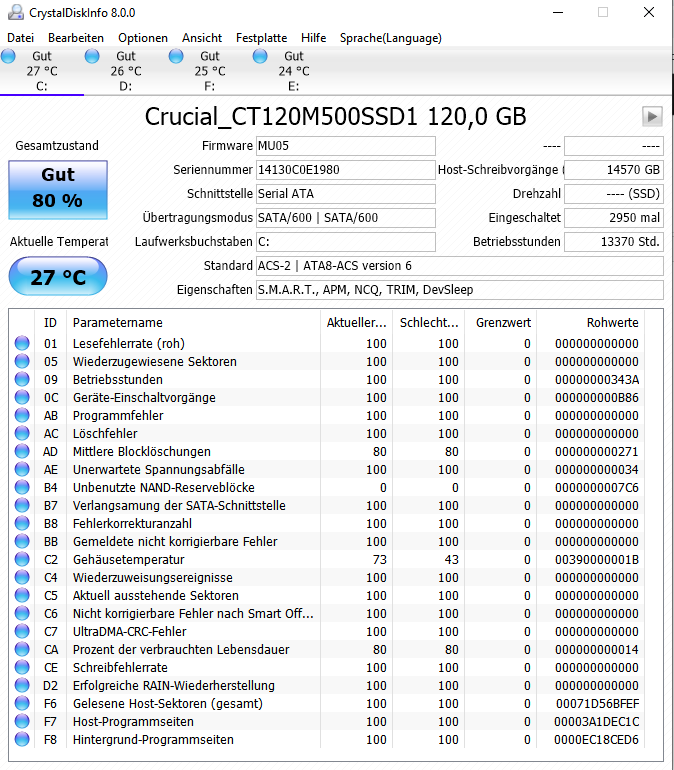This screenshot has height=770, width=674.
Task: Click the Firmware field MU05
Action: (x=346, y=146)
